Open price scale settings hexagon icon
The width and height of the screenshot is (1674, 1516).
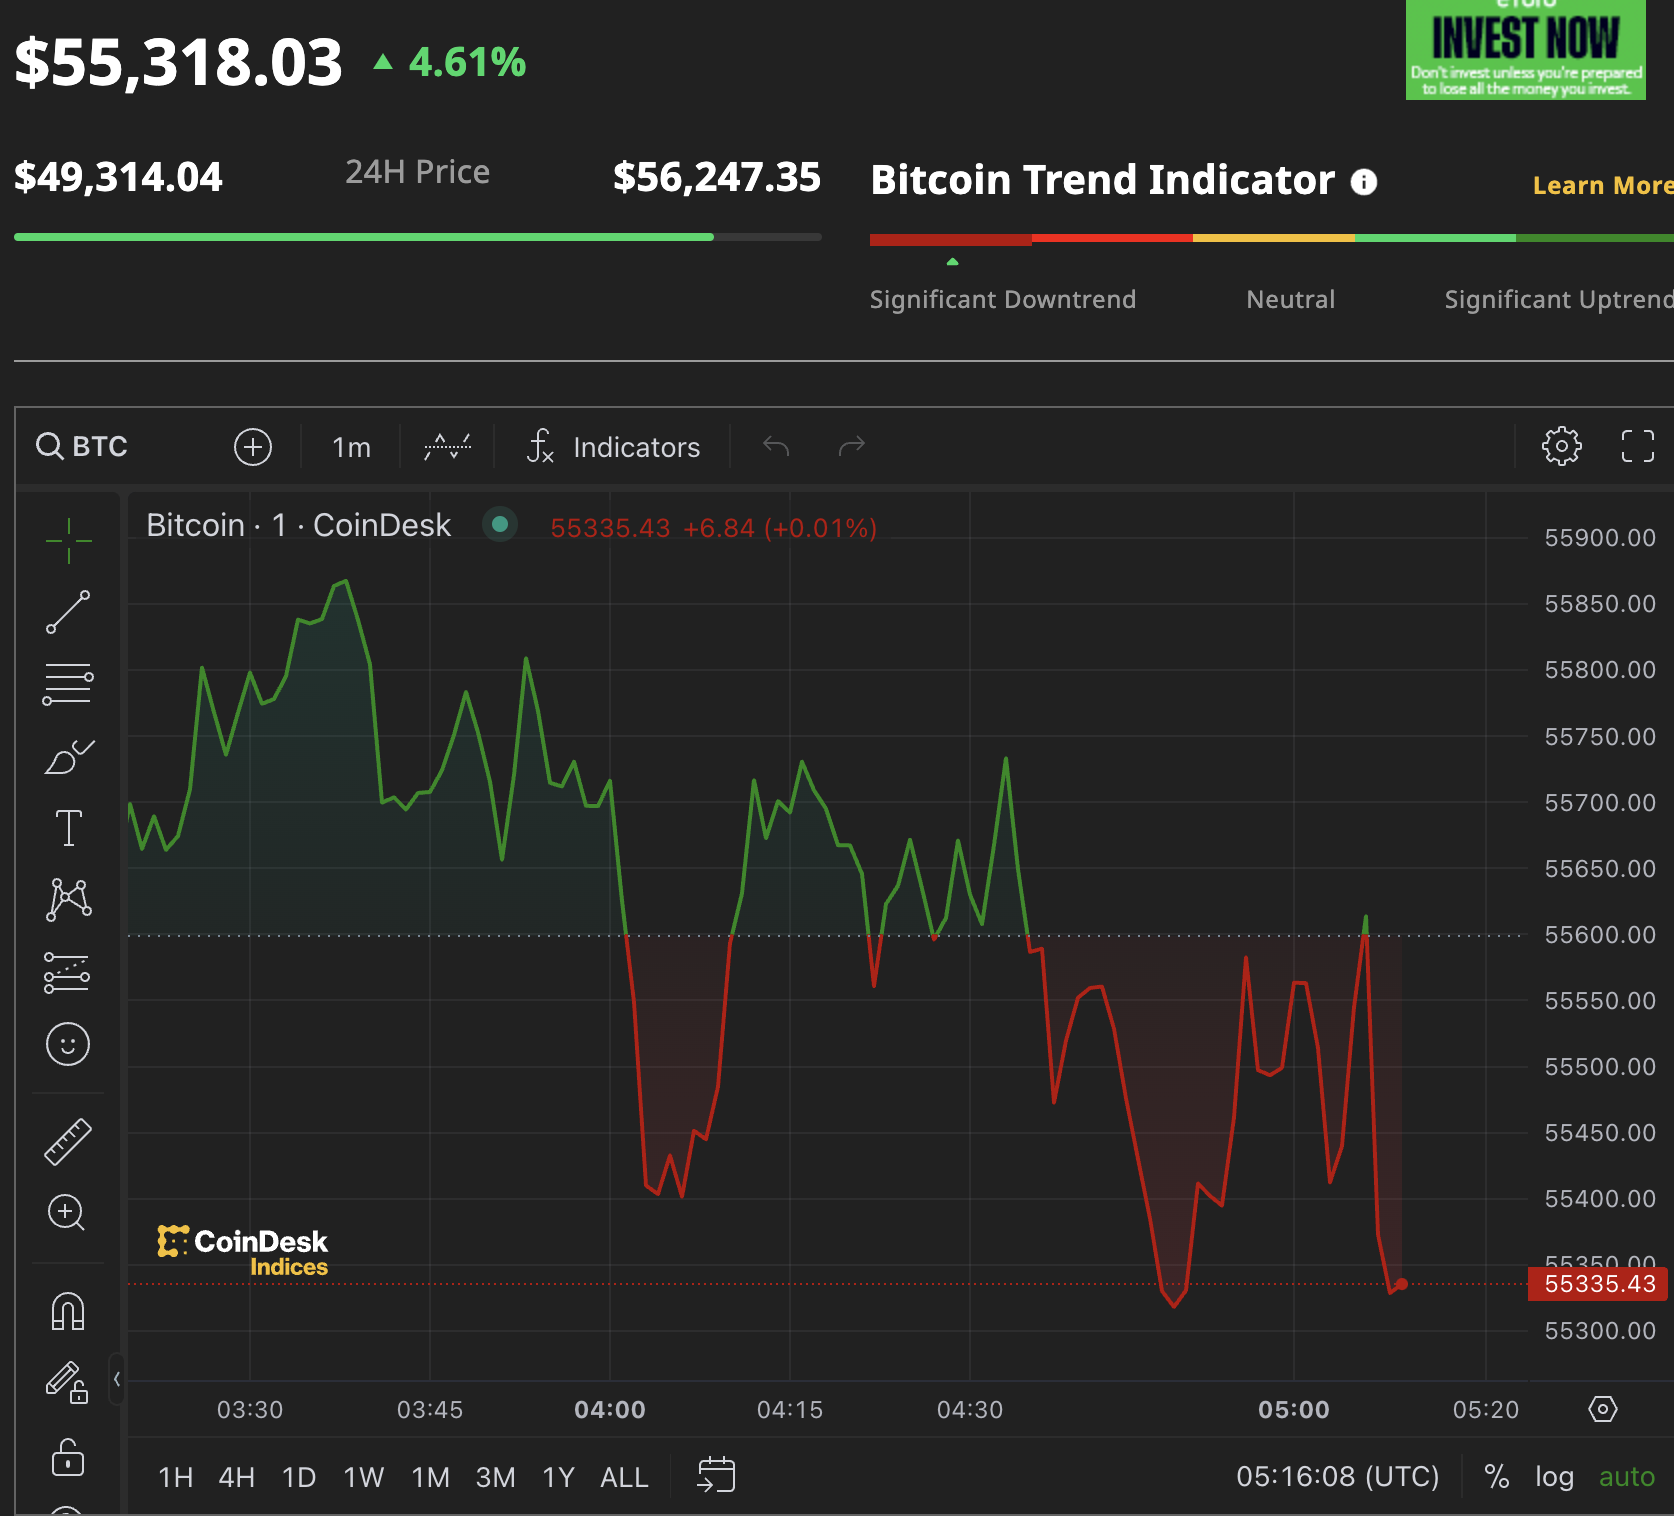(x=1603, y=1409)
